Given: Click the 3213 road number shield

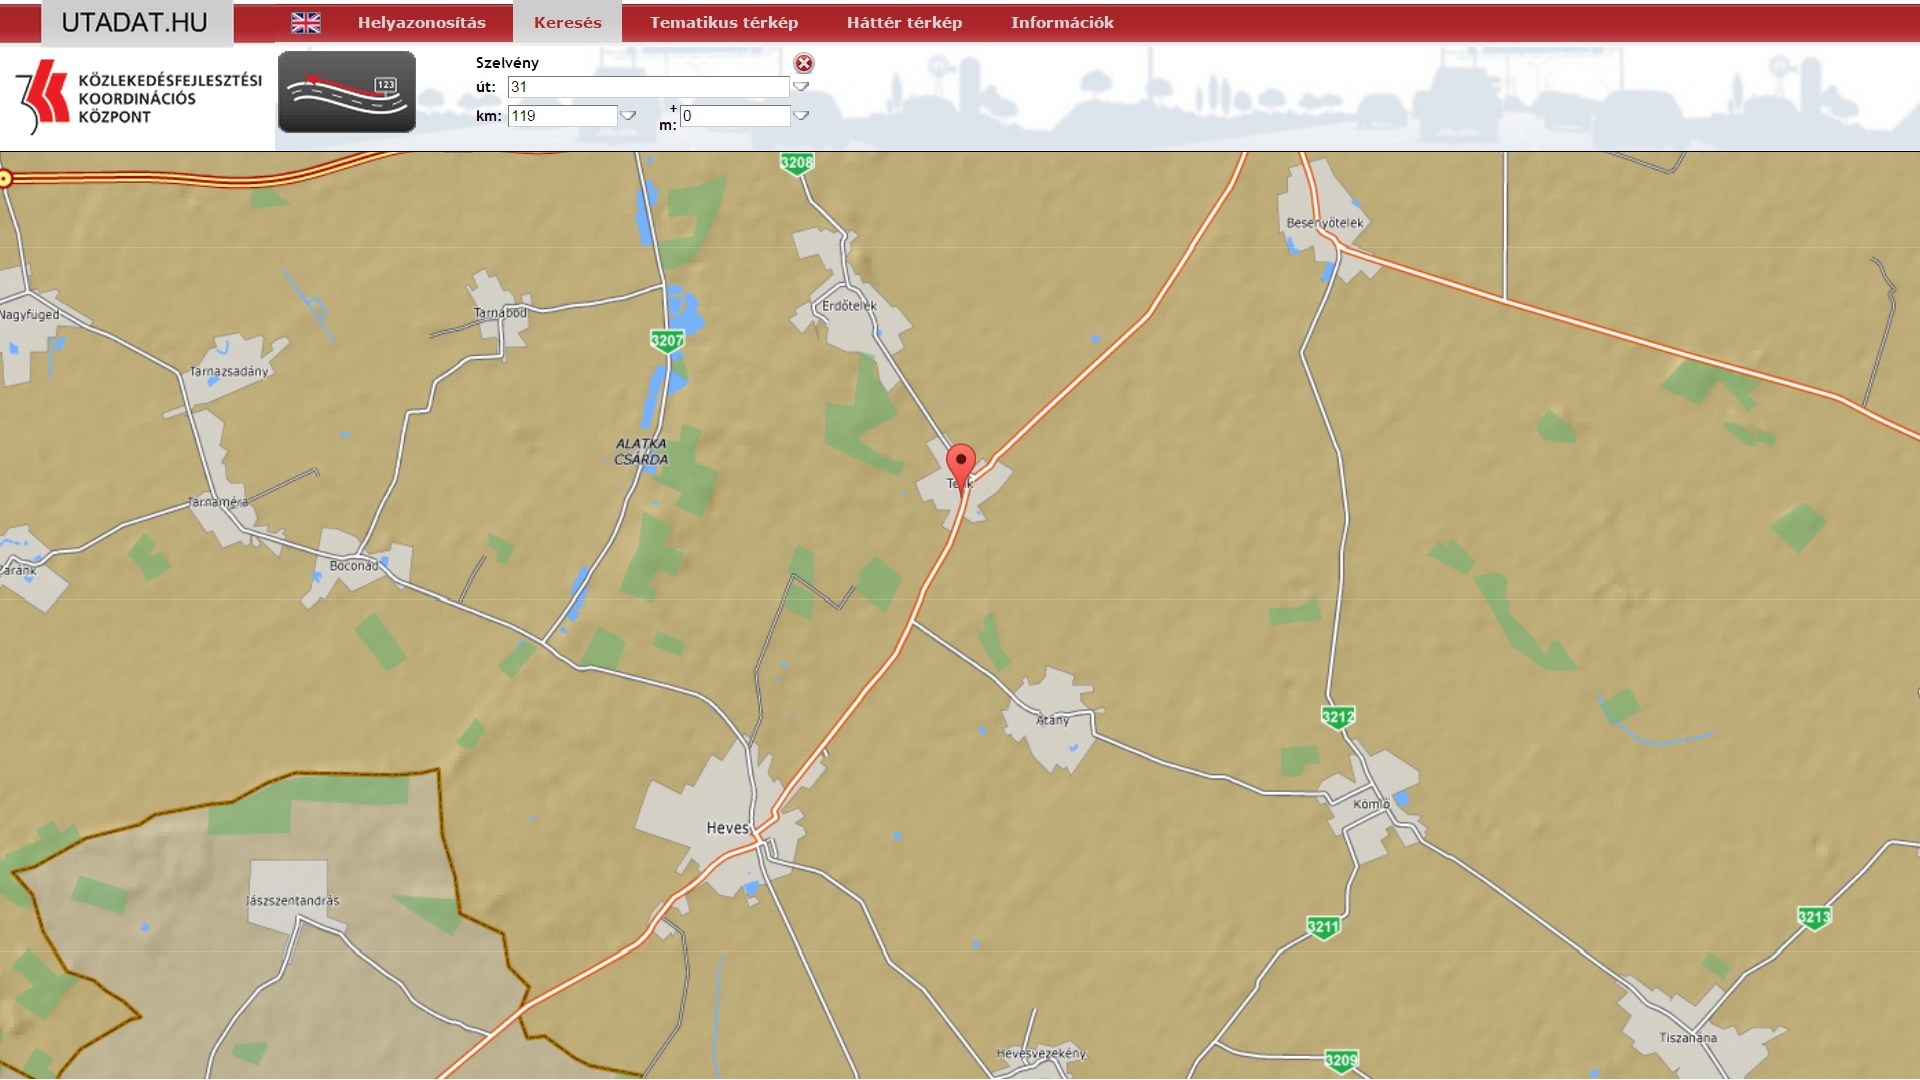Looking at the screenshot, I should [x=1814, y=917].
